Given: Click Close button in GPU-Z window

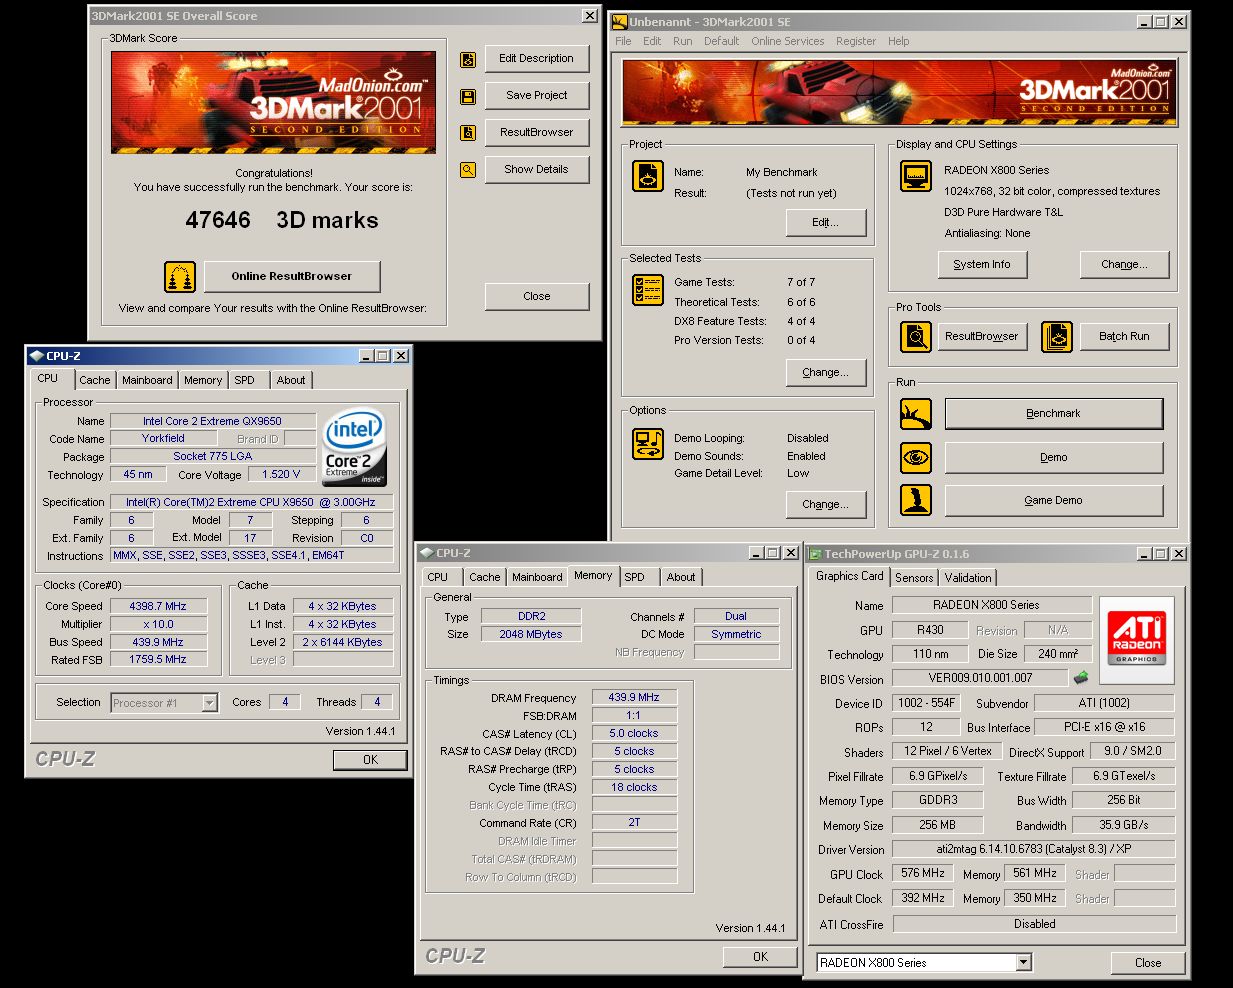Looking at the screenshot, I should (1148, 963).
